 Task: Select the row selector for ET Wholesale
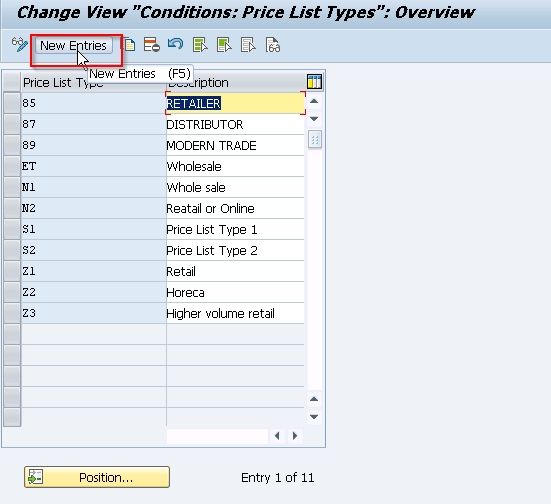pos(12,166)
